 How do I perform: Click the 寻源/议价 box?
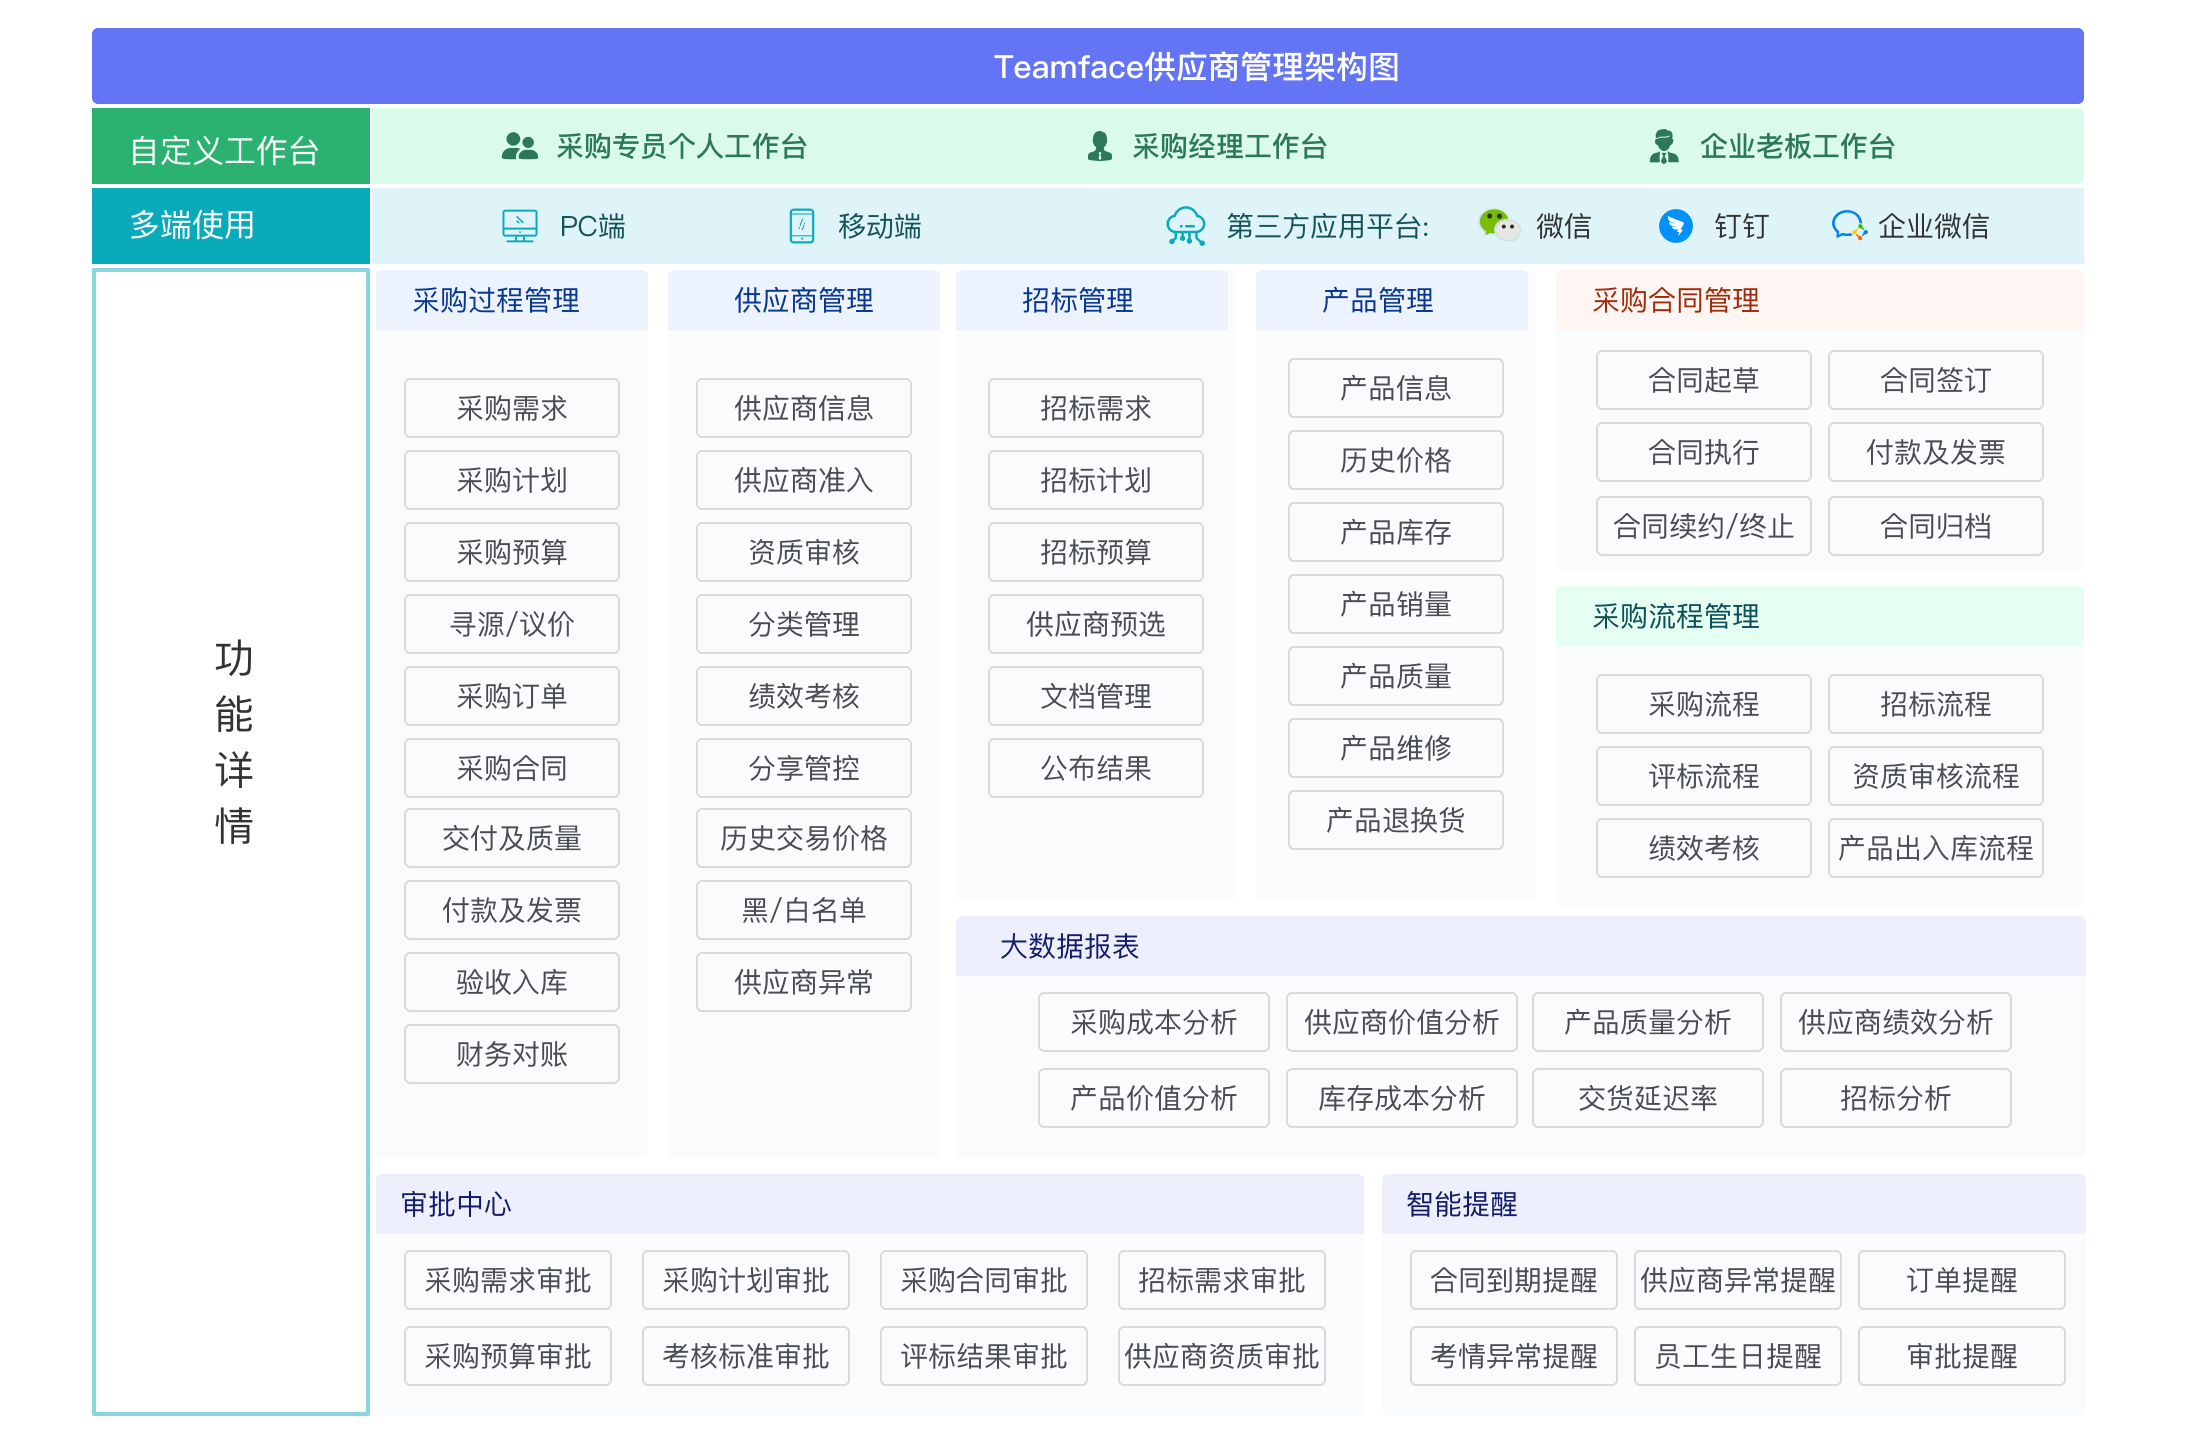pyautogui.click(x=512, y=624)
